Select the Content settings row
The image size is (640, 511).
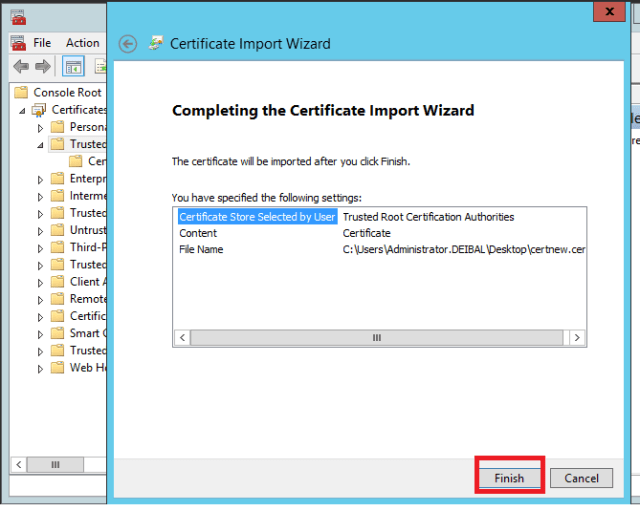coord(198,233)
